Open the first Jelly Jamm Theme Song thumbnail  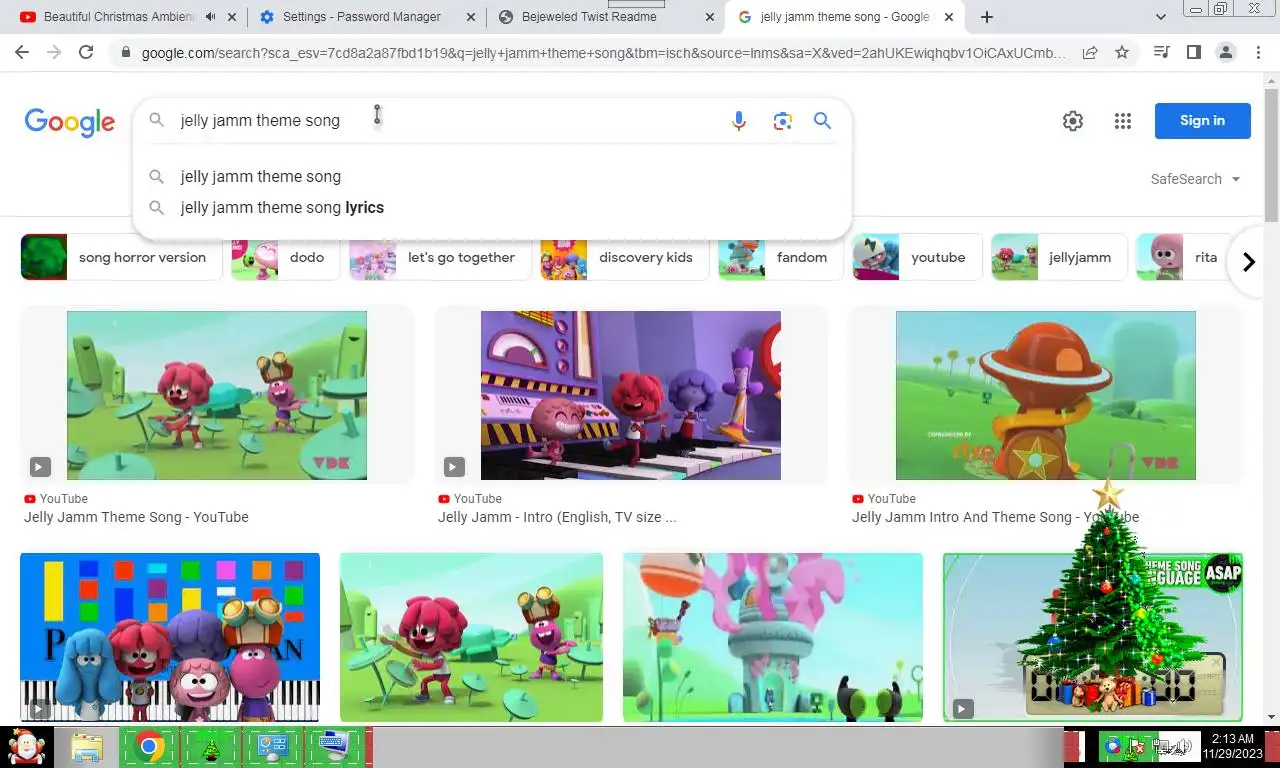pos(217,395)
